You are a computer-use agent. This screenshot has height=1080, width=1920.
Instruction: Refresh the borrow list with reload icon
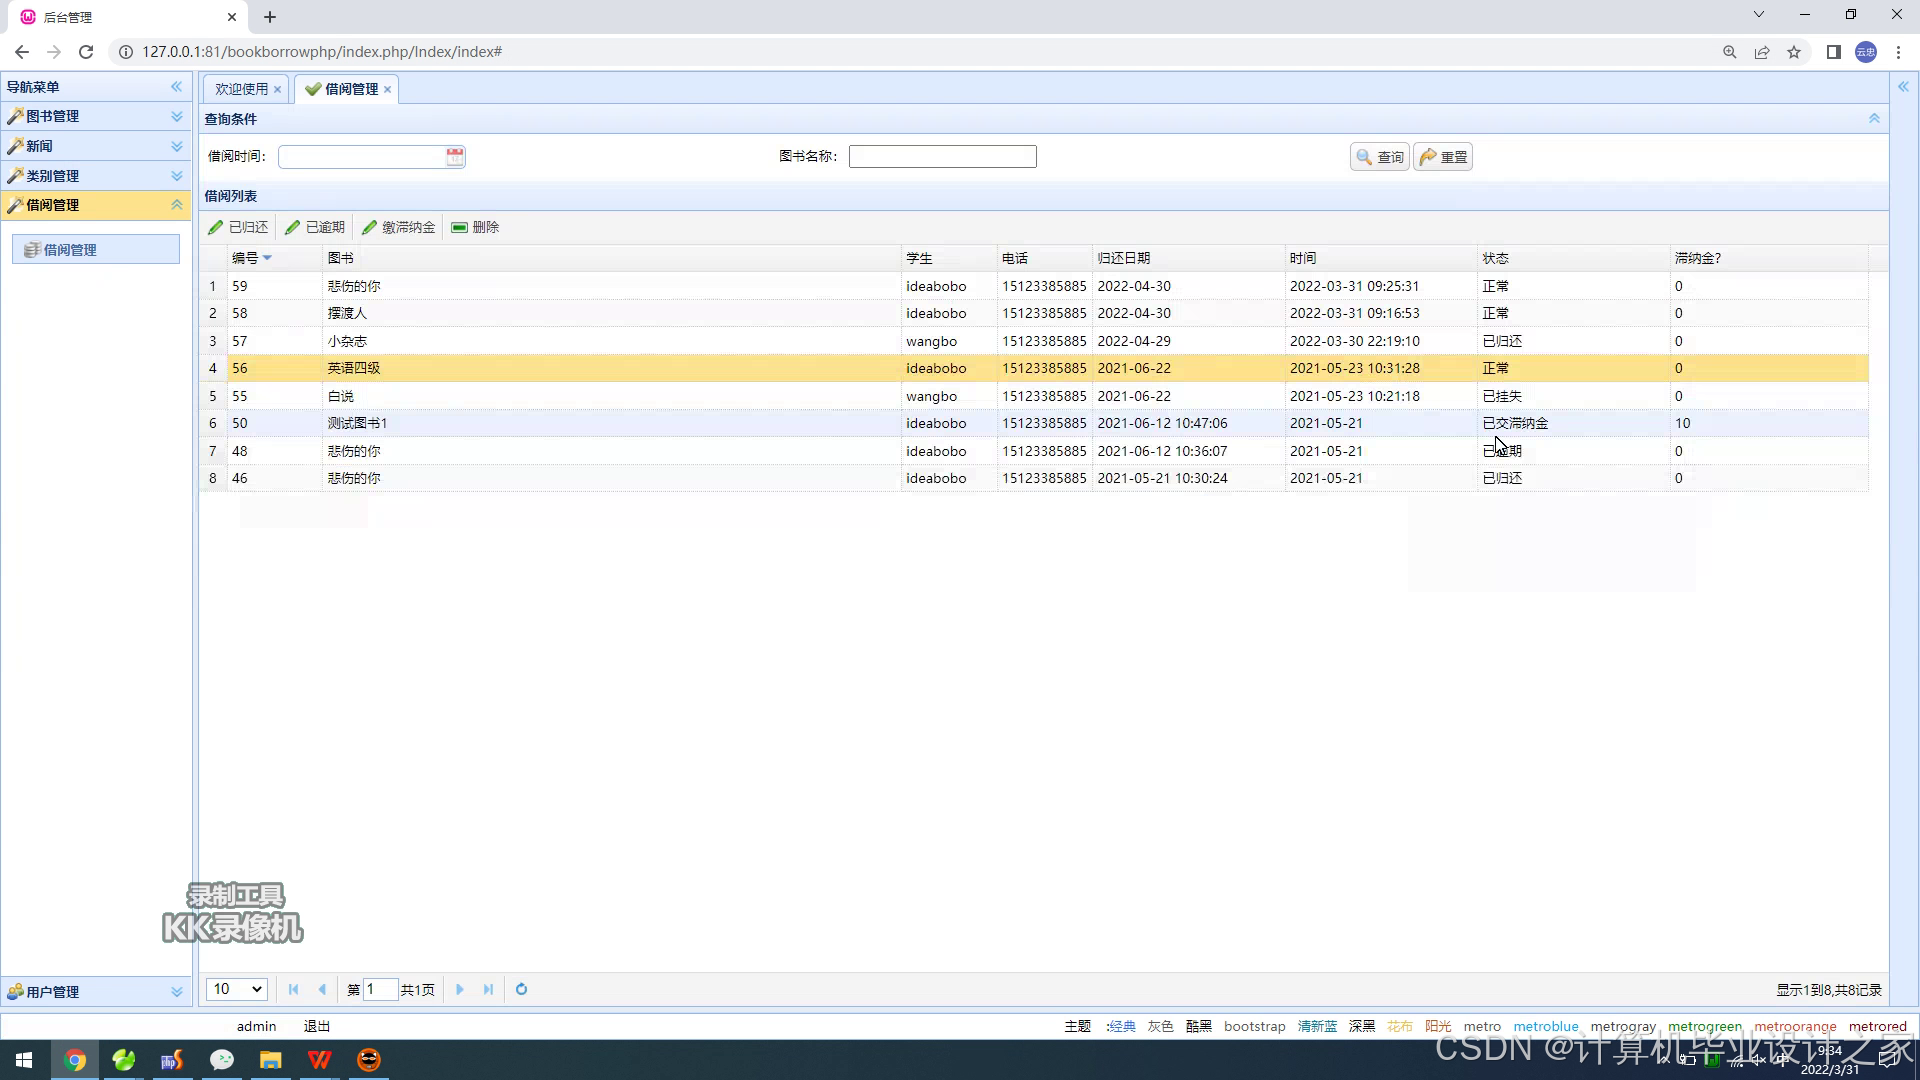[521, 989]
